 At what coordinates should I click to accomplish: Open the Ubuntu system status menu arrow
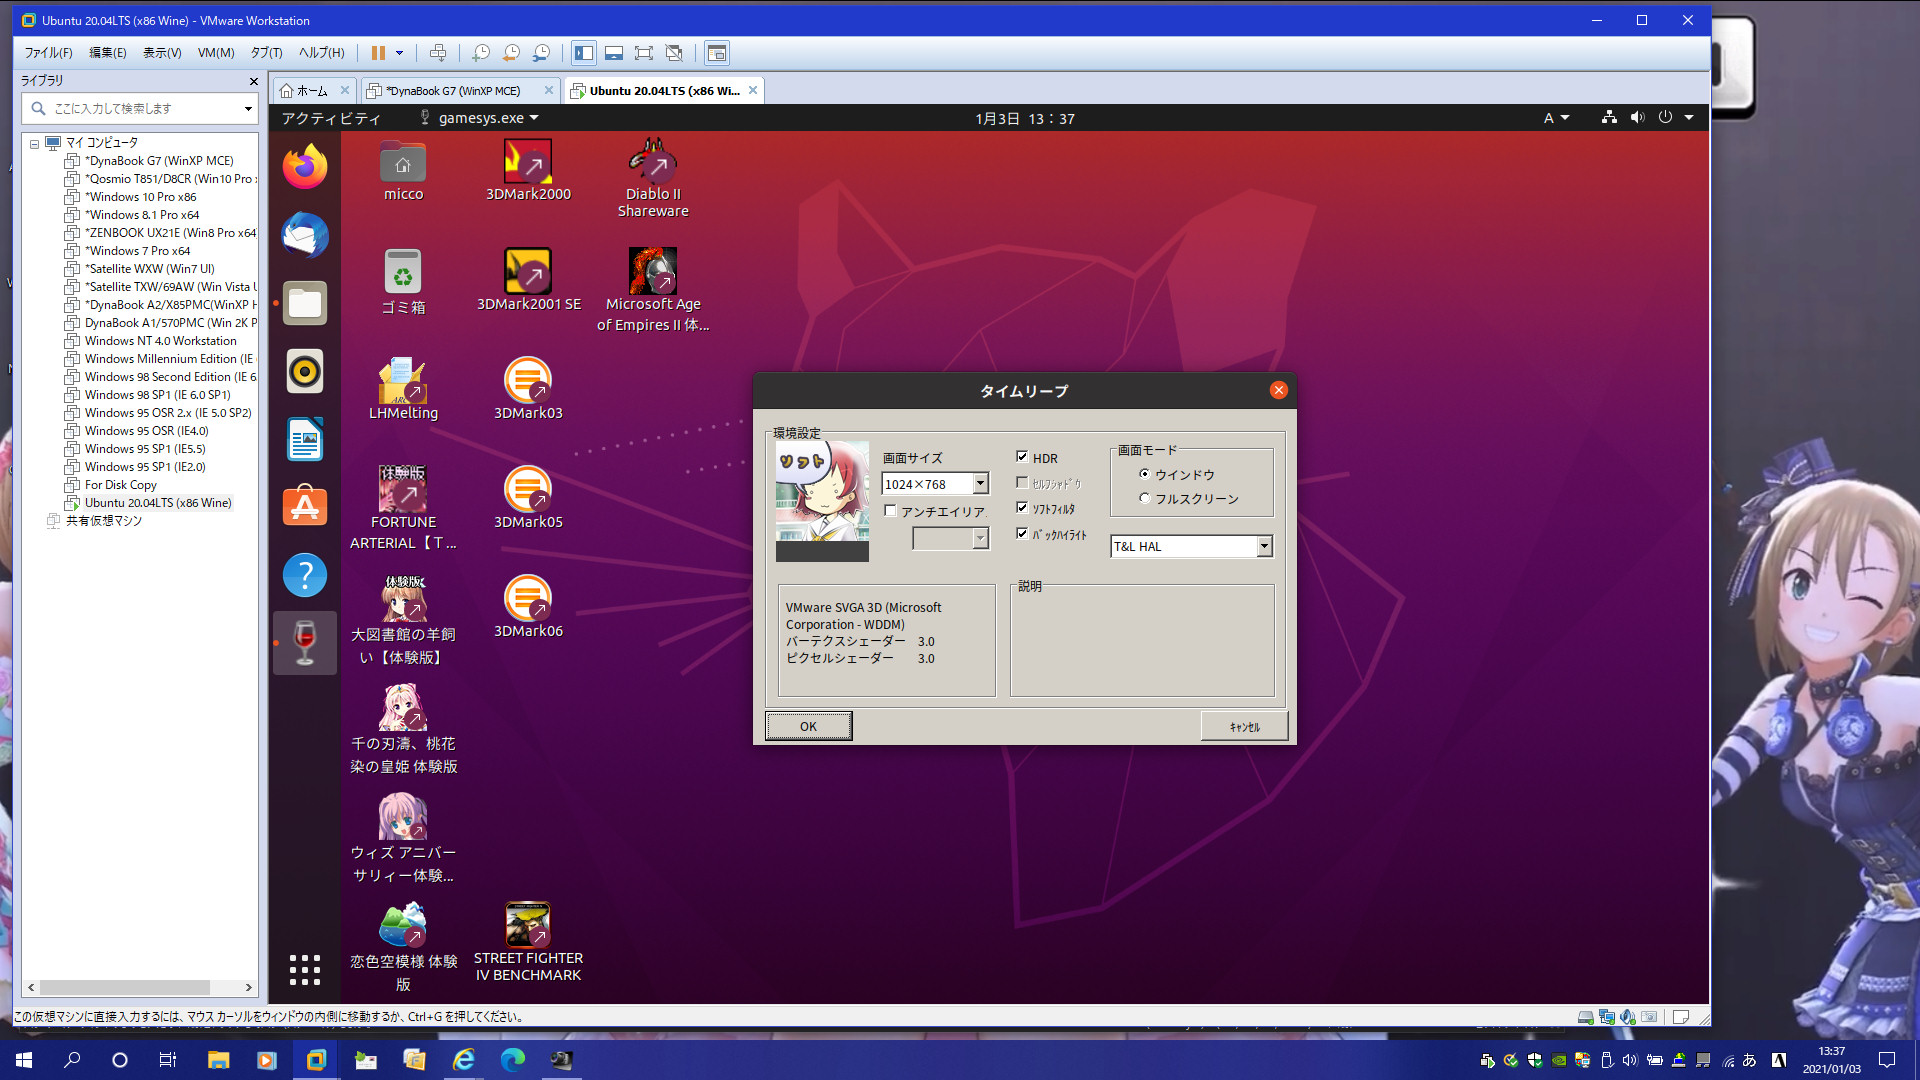(x=1689, y=118)
